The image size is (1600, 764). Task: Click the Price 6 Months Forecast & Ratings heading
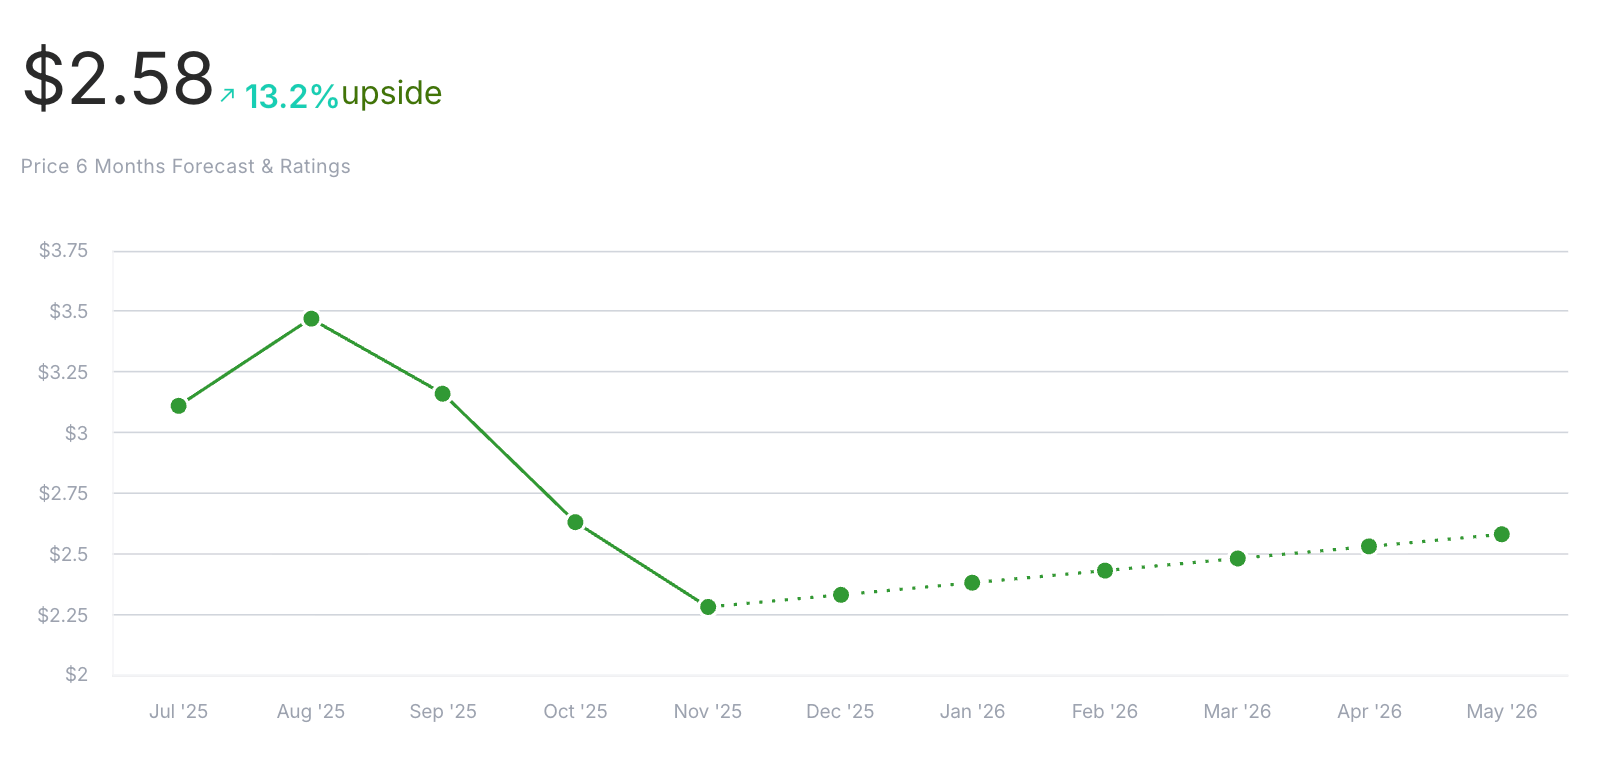click(185, 166)
